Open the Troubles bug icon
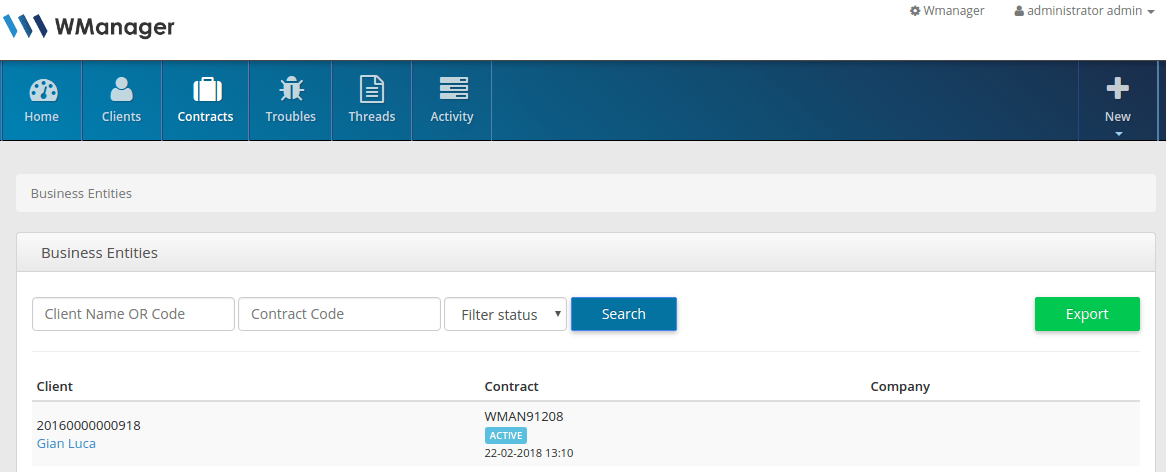The width and height of the screenshot is (1166, 472). tap(291, 90)
